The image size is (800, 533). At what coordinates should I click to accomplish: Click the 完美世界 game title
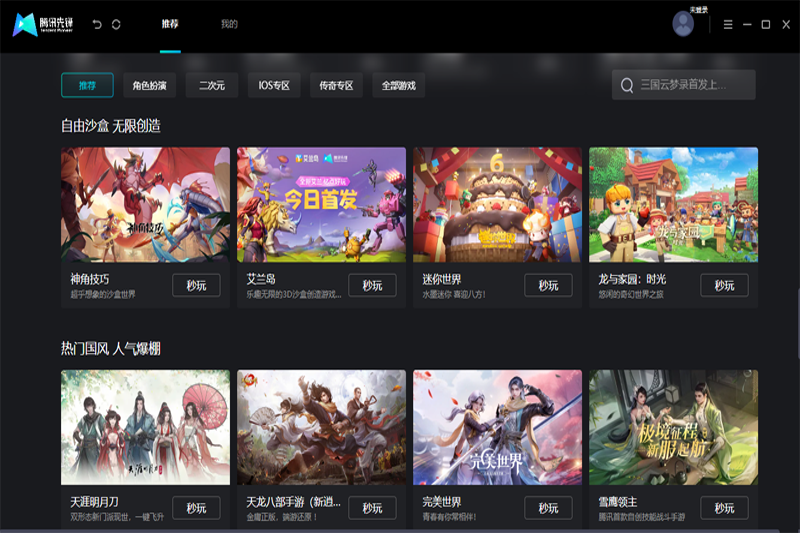(442, 502)
